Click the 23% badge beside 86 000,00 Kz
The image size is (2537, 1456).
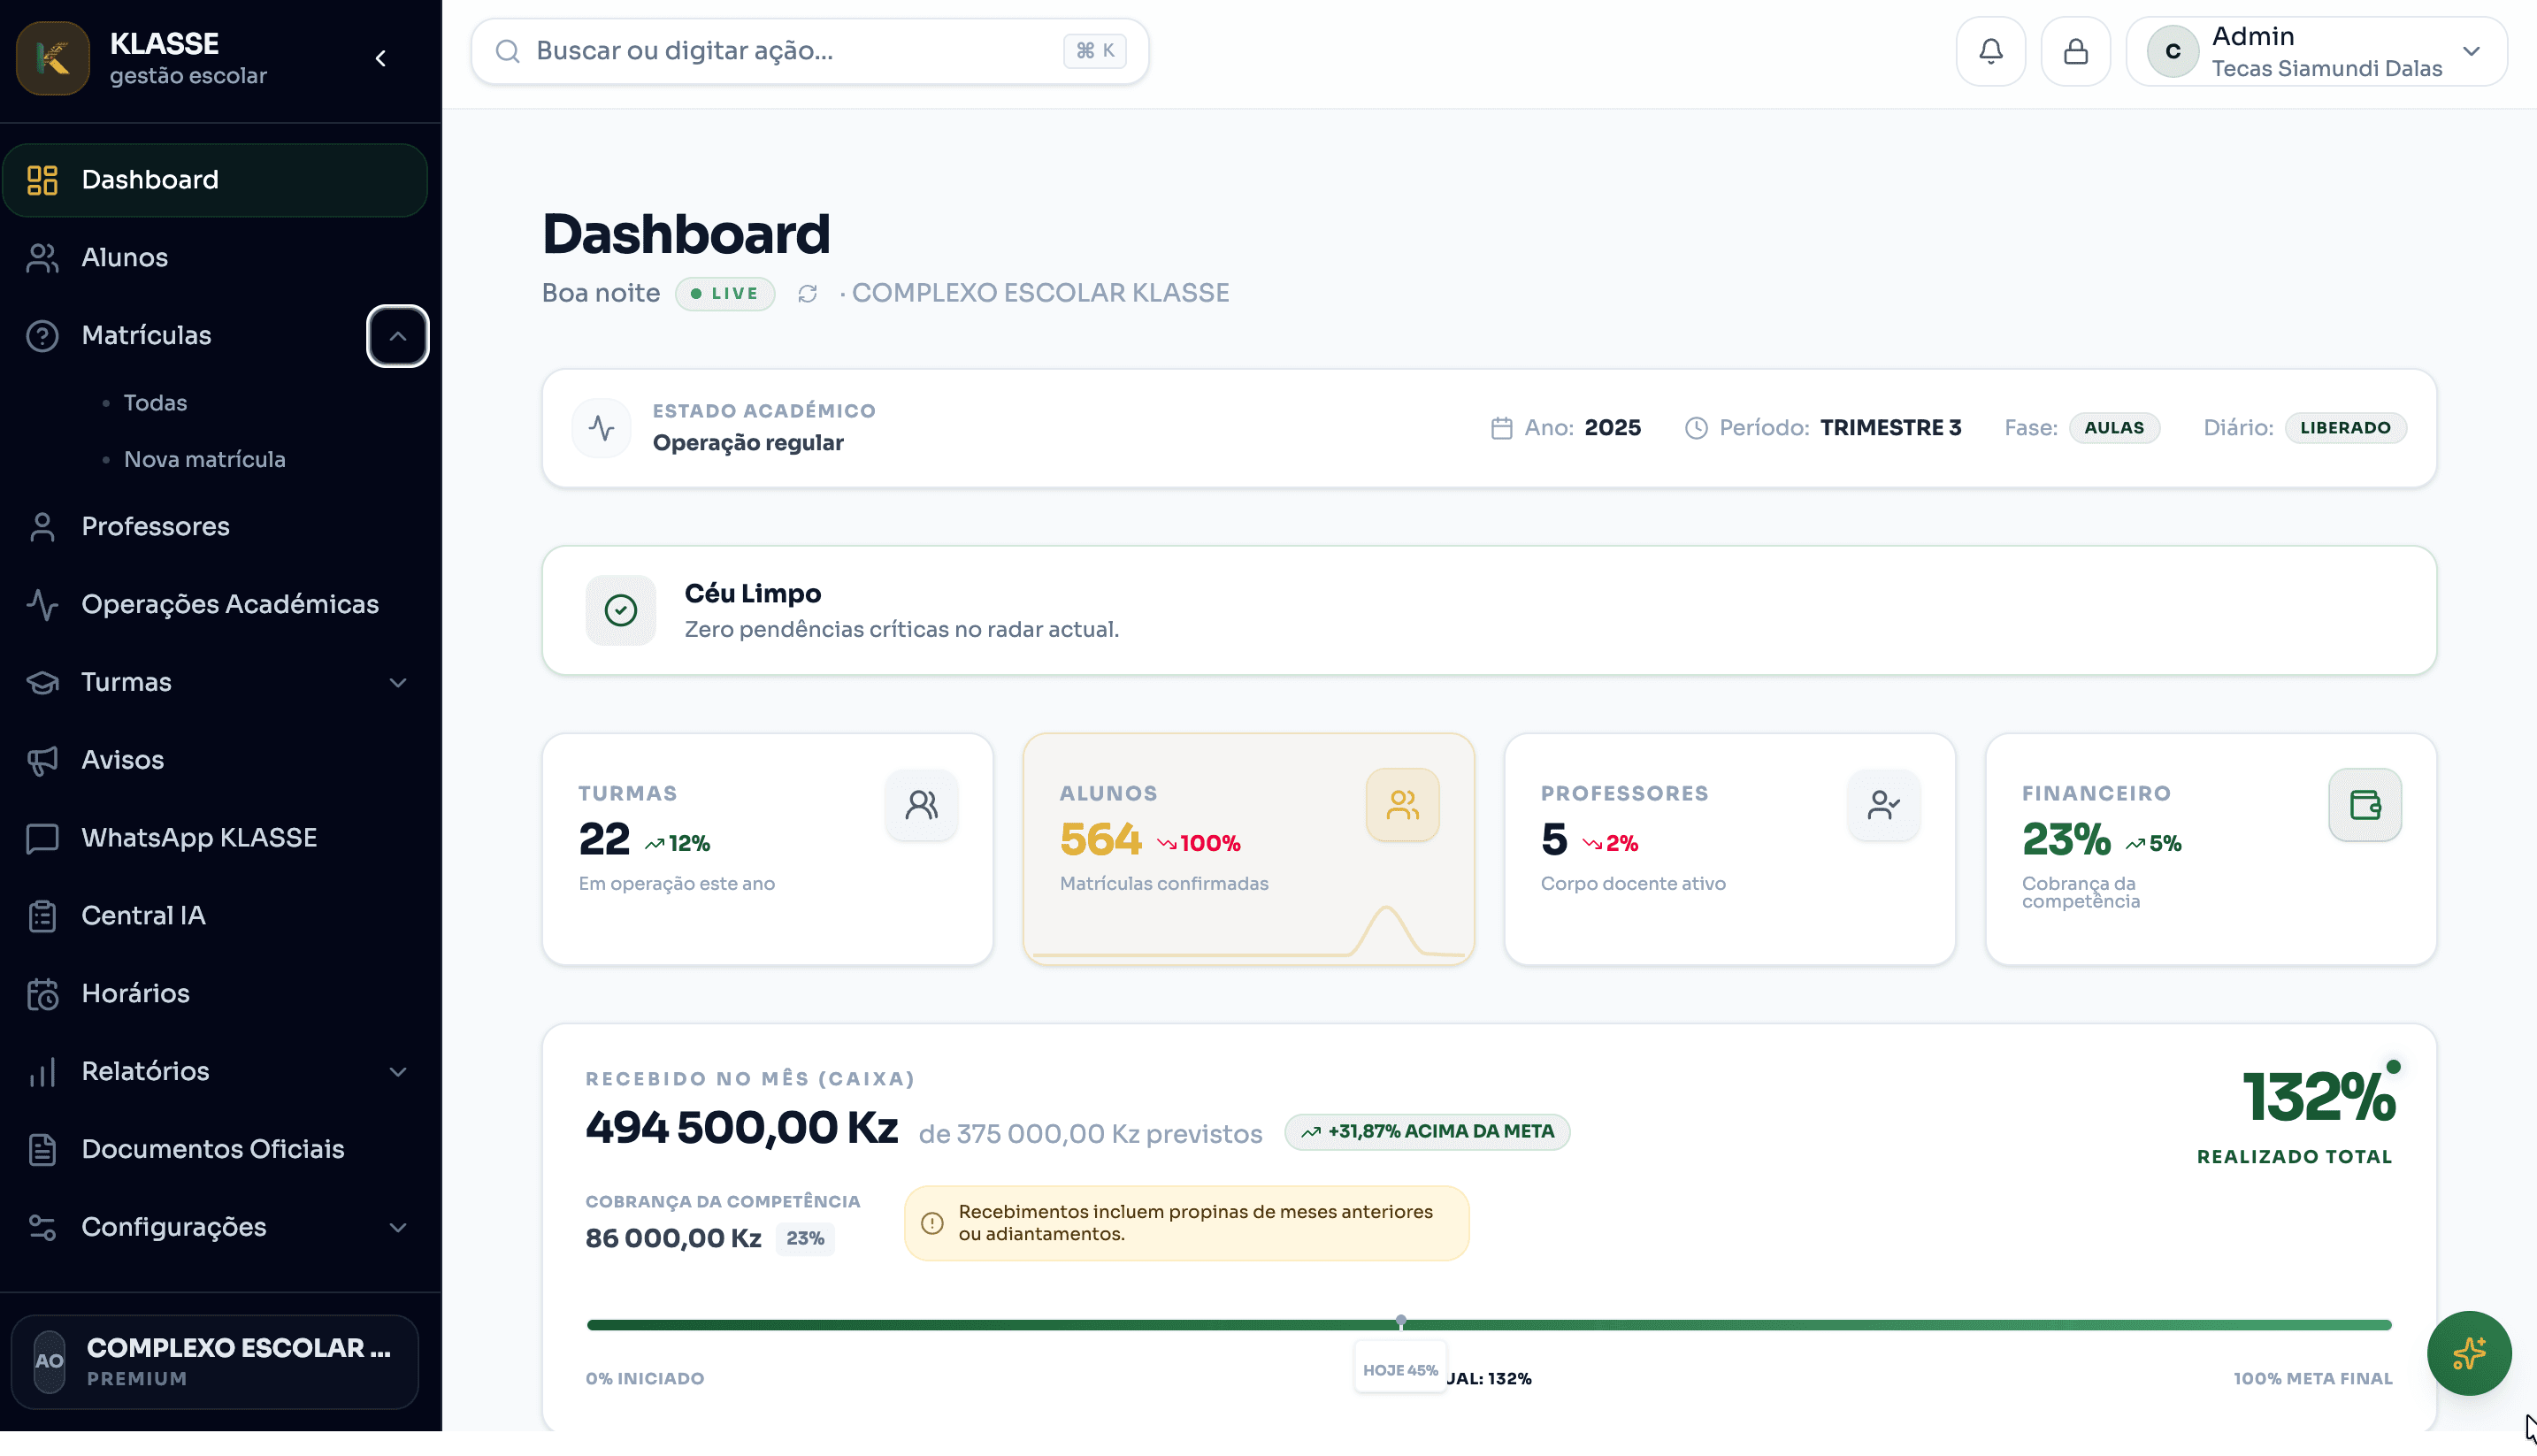tap(804, 1239)
